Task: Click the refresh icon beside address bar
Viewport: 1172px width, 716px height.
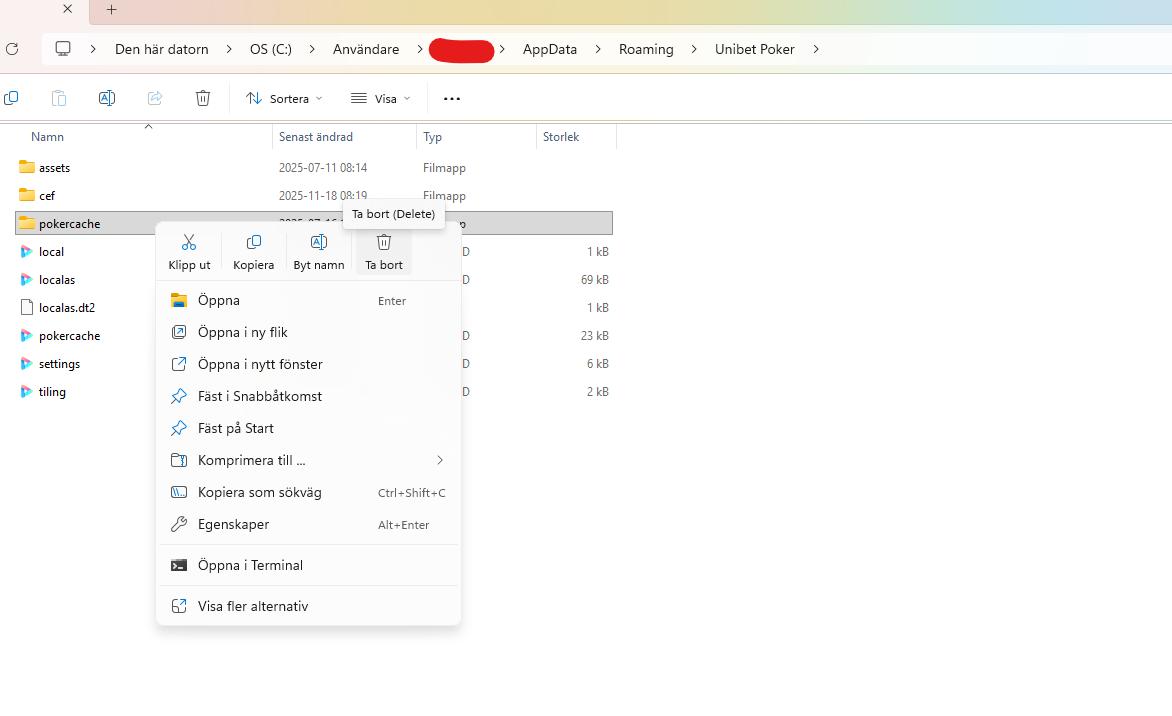Action: coord(12,49)
